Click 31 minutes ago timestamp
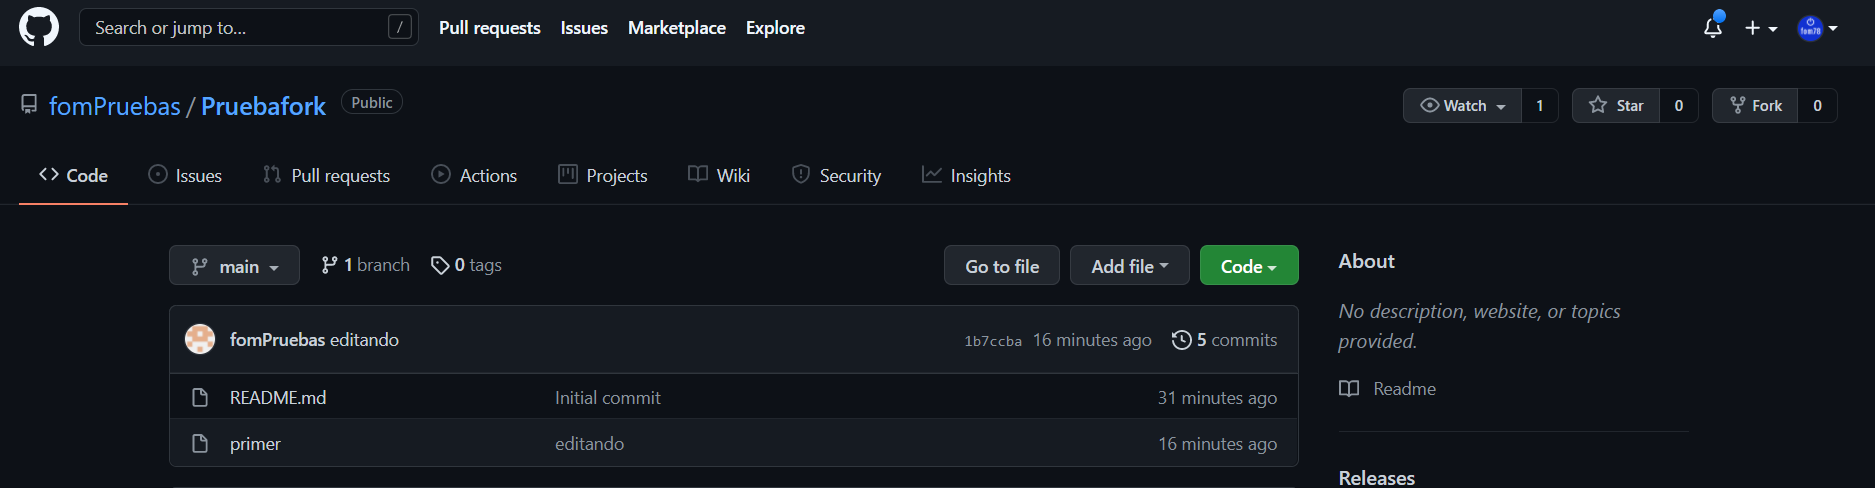The height and width of the screenshot is (488, 1875). (1217, 398)
